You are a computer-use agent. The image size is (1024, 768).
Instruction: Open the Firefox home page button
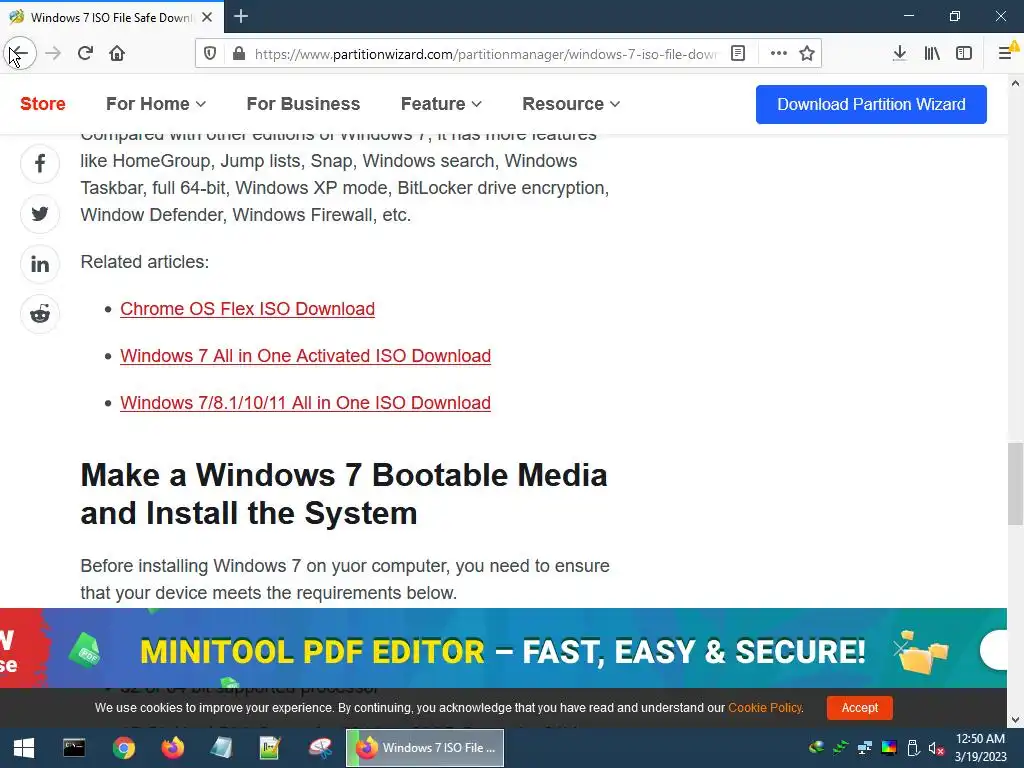(x=117, y=54)
